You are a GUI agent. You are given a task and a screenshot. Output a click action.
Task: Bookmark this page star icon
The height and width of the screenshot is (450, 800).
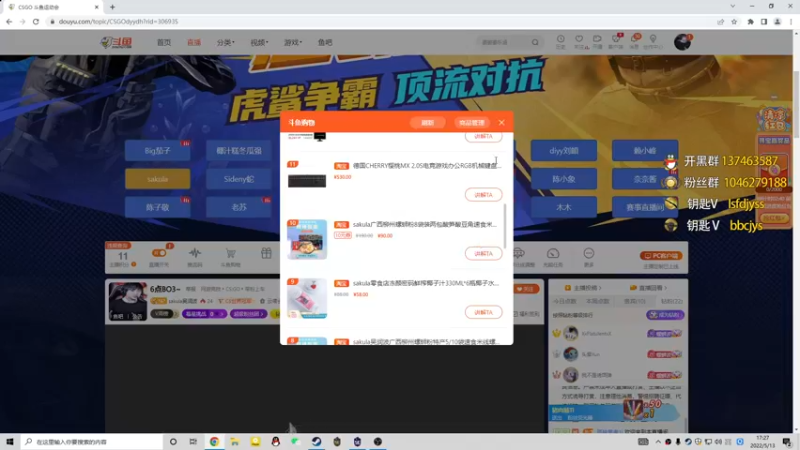coord(734,21)
